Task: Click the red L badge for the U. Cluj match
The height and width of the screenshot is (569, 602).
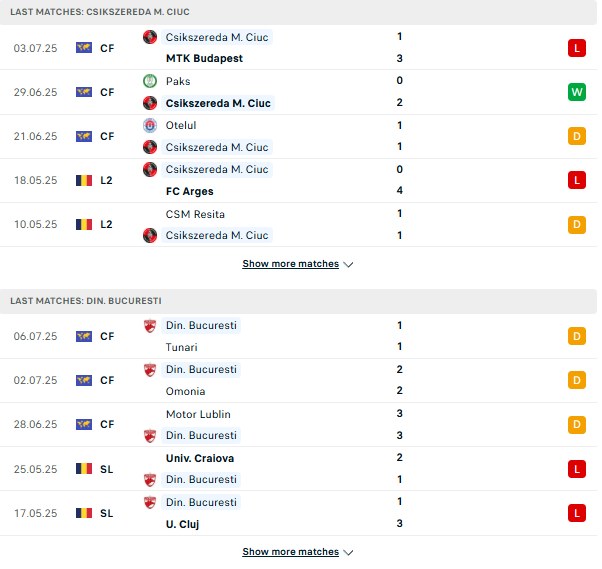Action: (577, 513)
